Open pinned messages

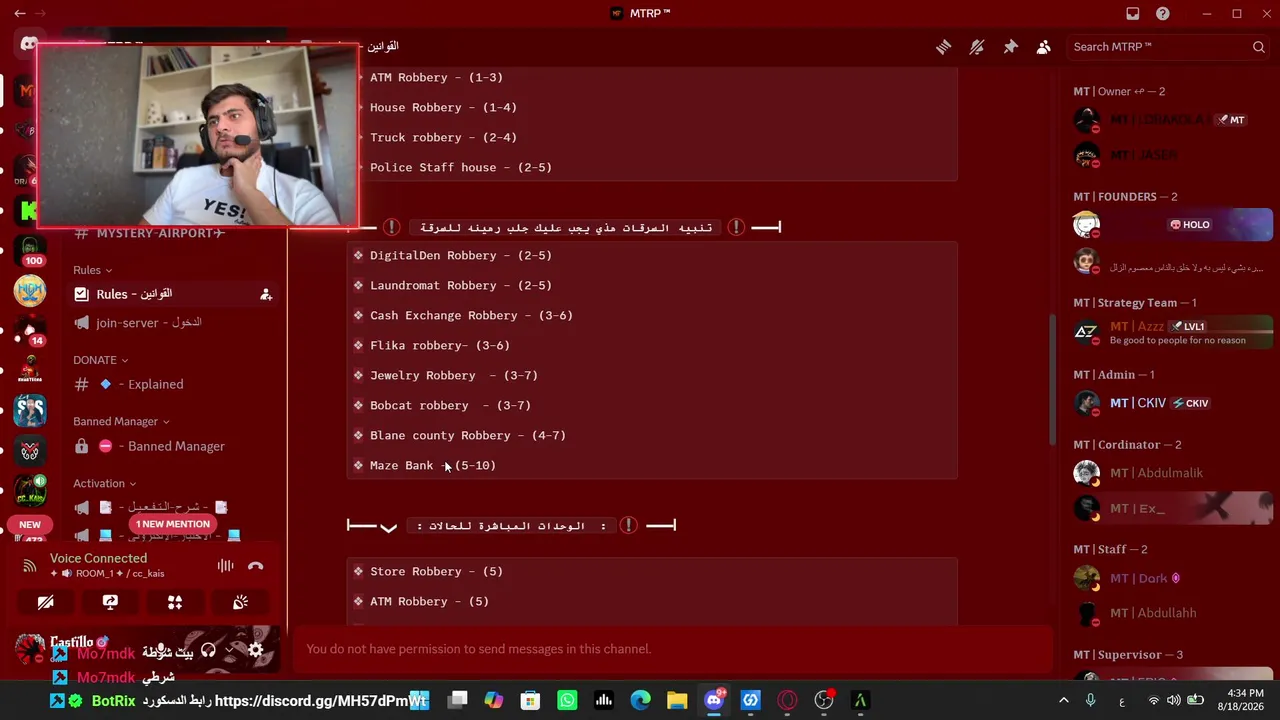point(1010,47)
